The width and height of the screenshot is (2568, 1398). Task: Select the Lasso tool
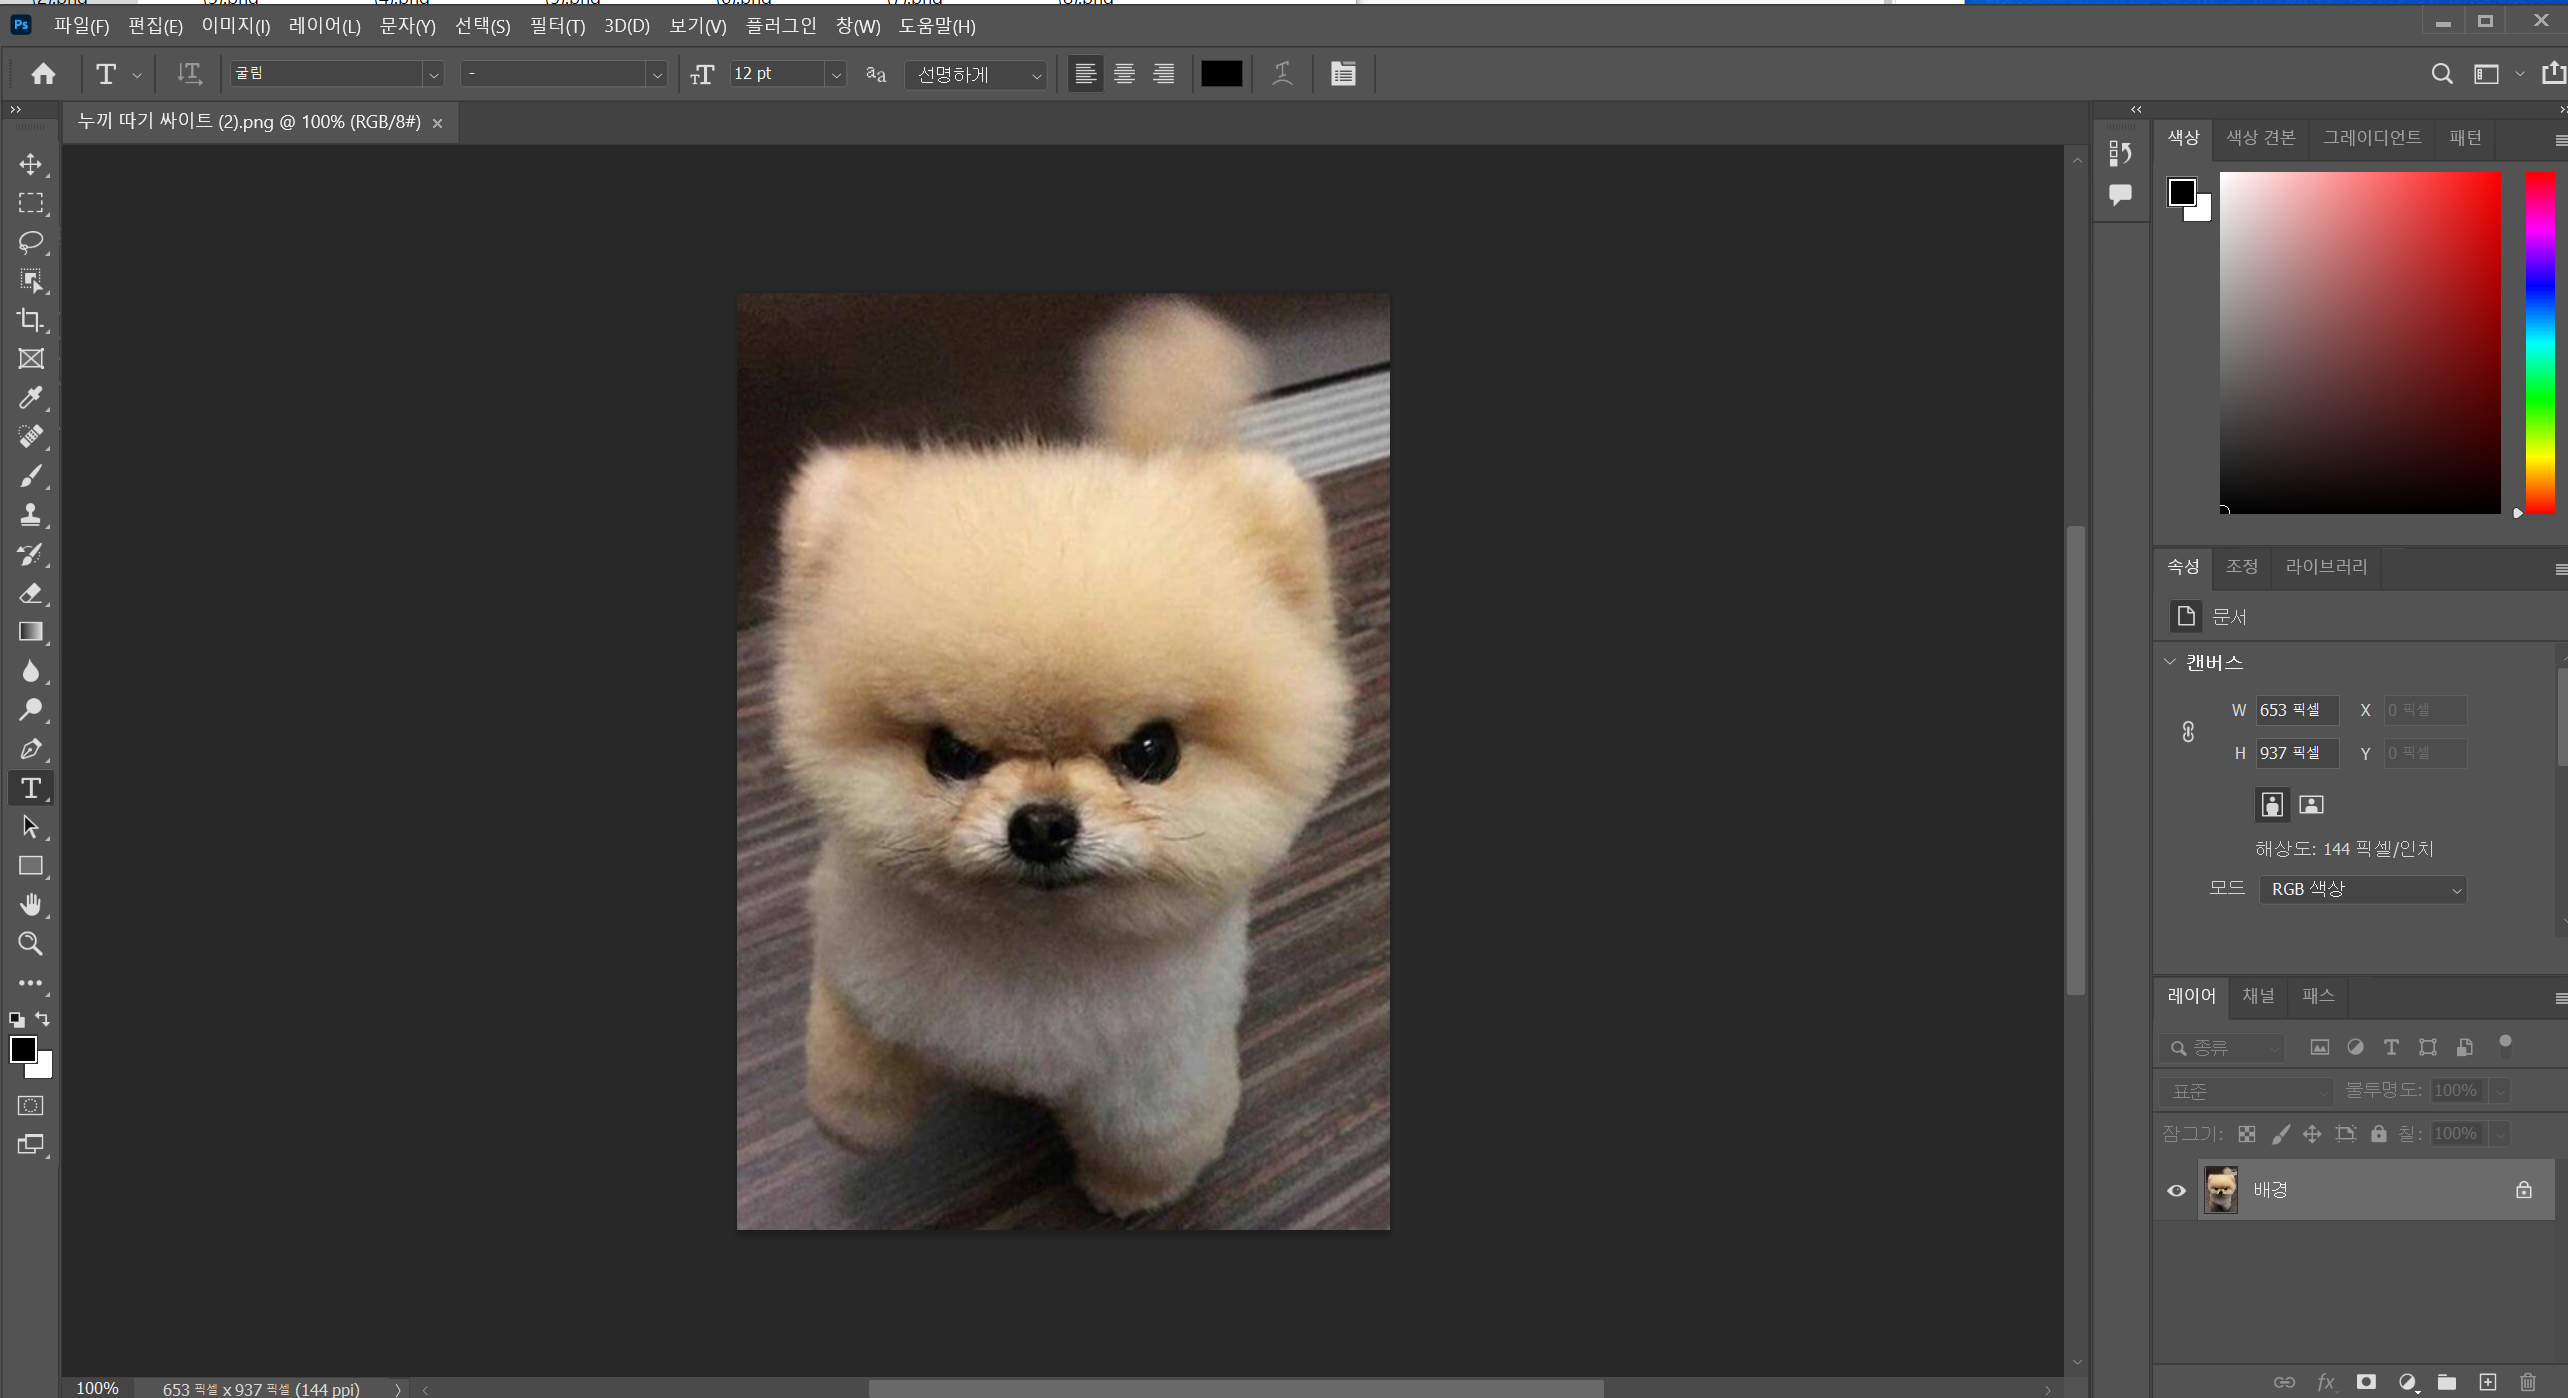[x=31, y=242]
